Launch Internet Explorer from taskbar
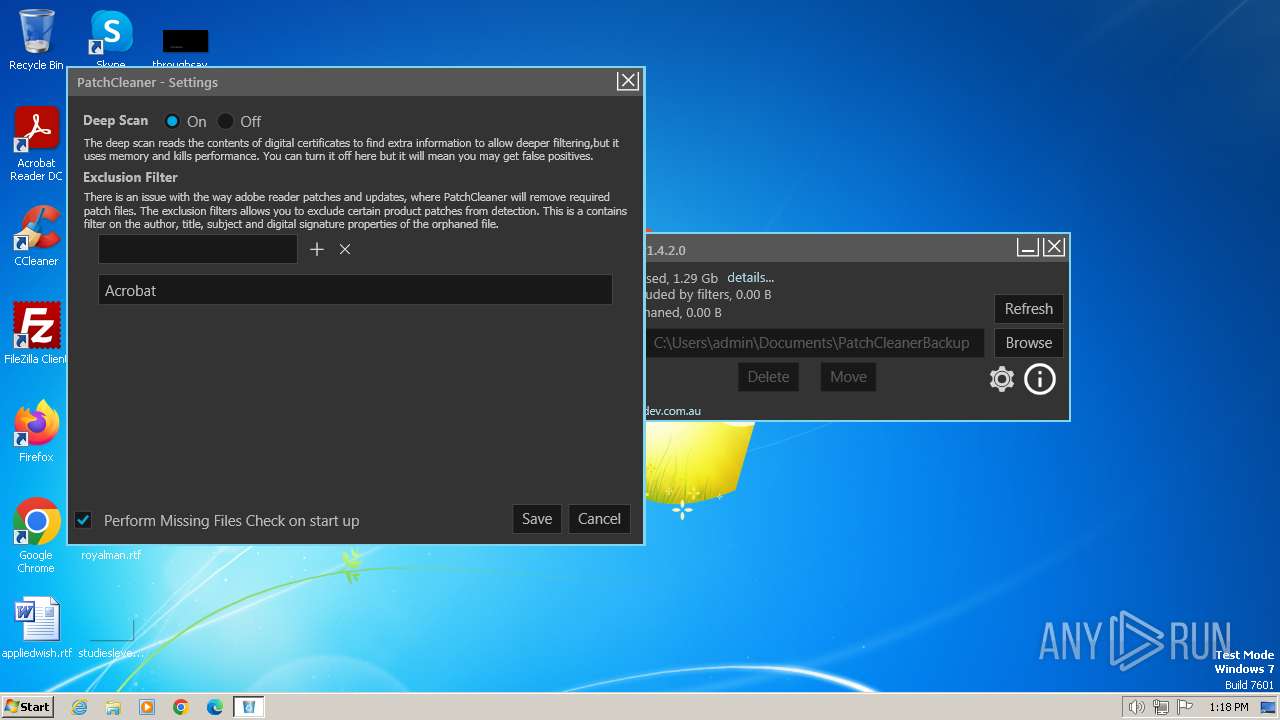 (x=79, y=707)
